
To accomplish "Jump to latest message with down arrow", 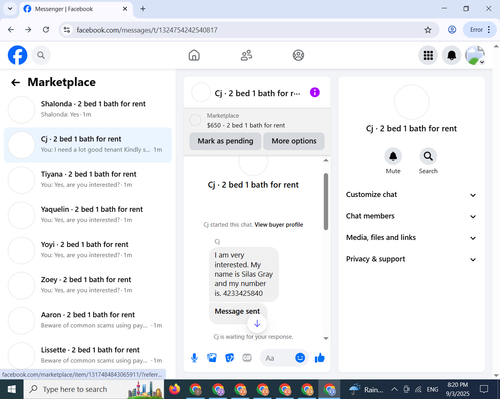I will point(257,323).
